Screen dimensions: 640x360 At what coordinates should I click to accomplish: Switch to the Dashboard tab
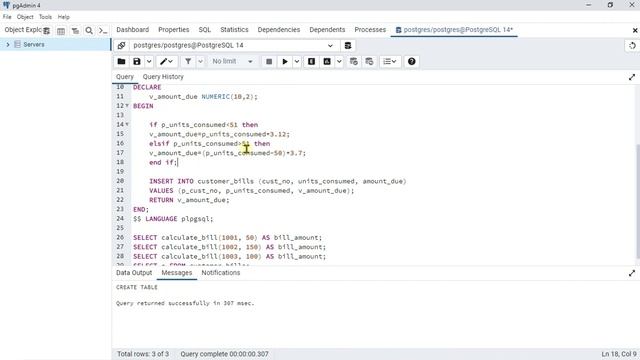pyautogui.click(x=133, y=30)
